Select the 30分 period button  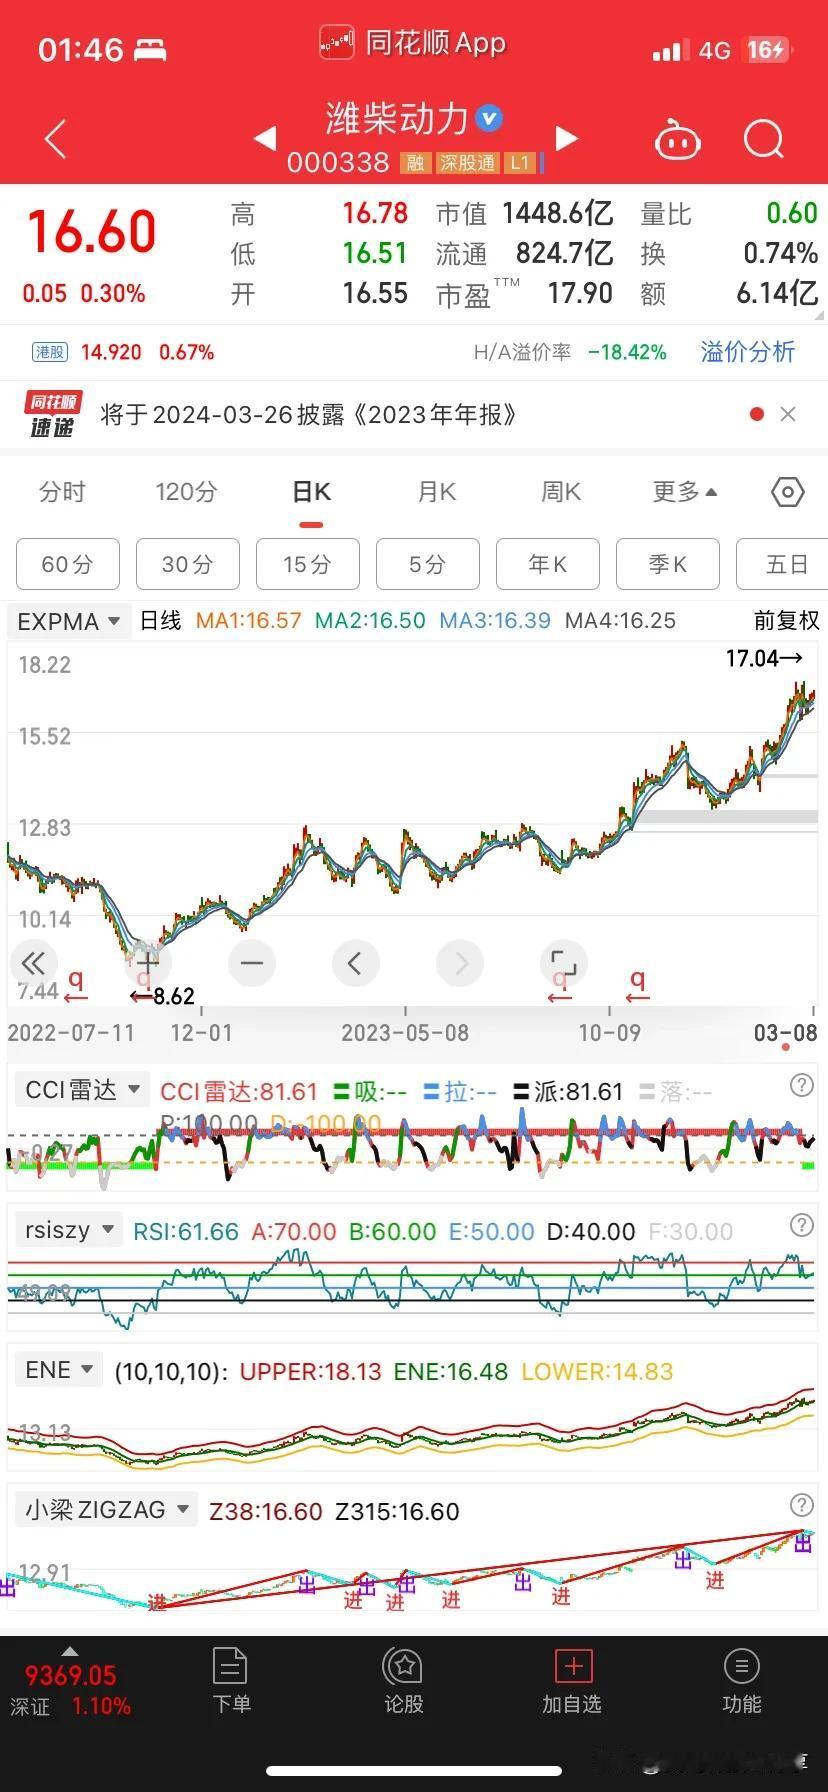pyautogui.click(x=188, y=564)
